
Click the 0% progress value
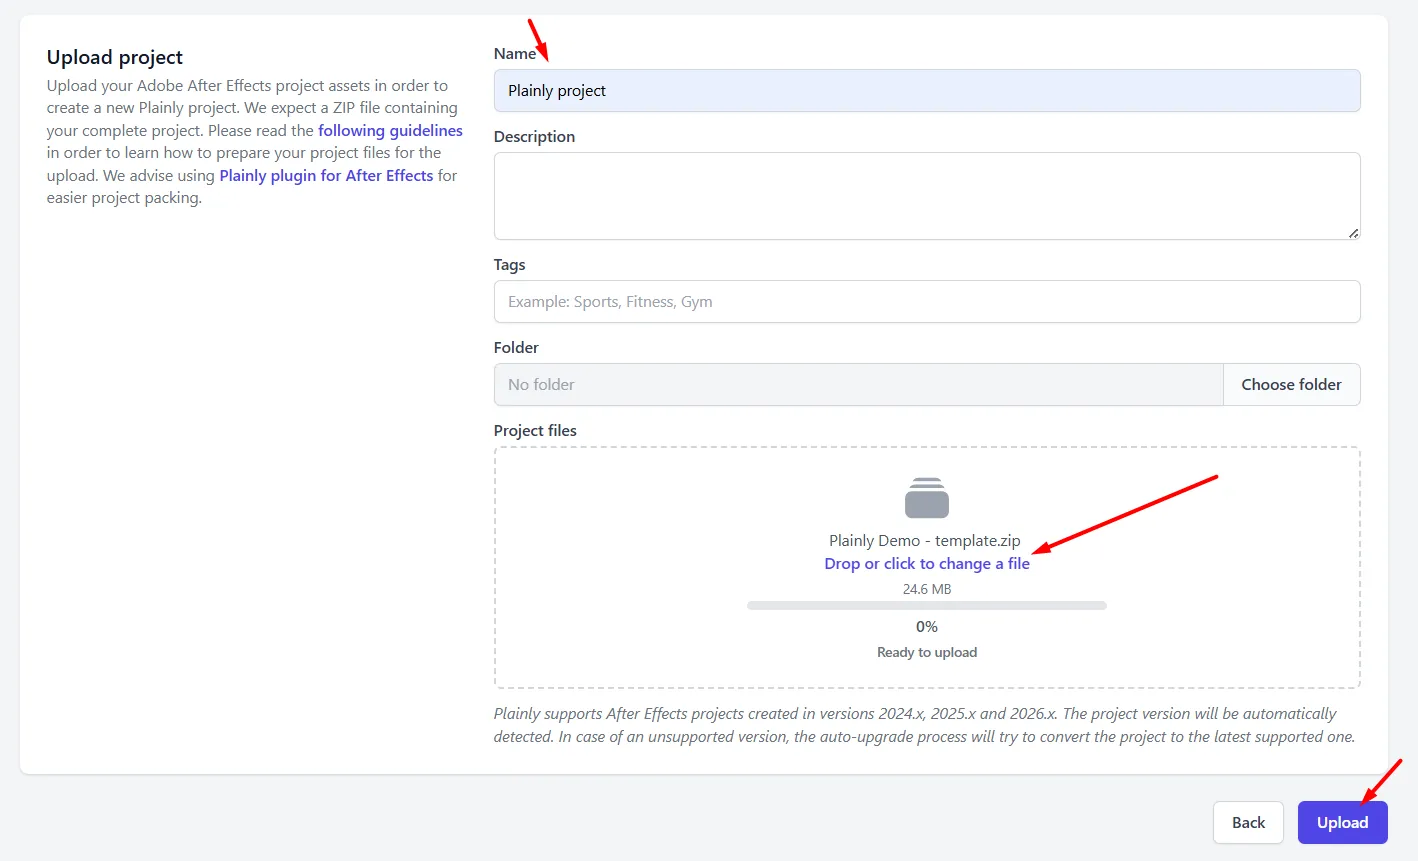(926, 627)
